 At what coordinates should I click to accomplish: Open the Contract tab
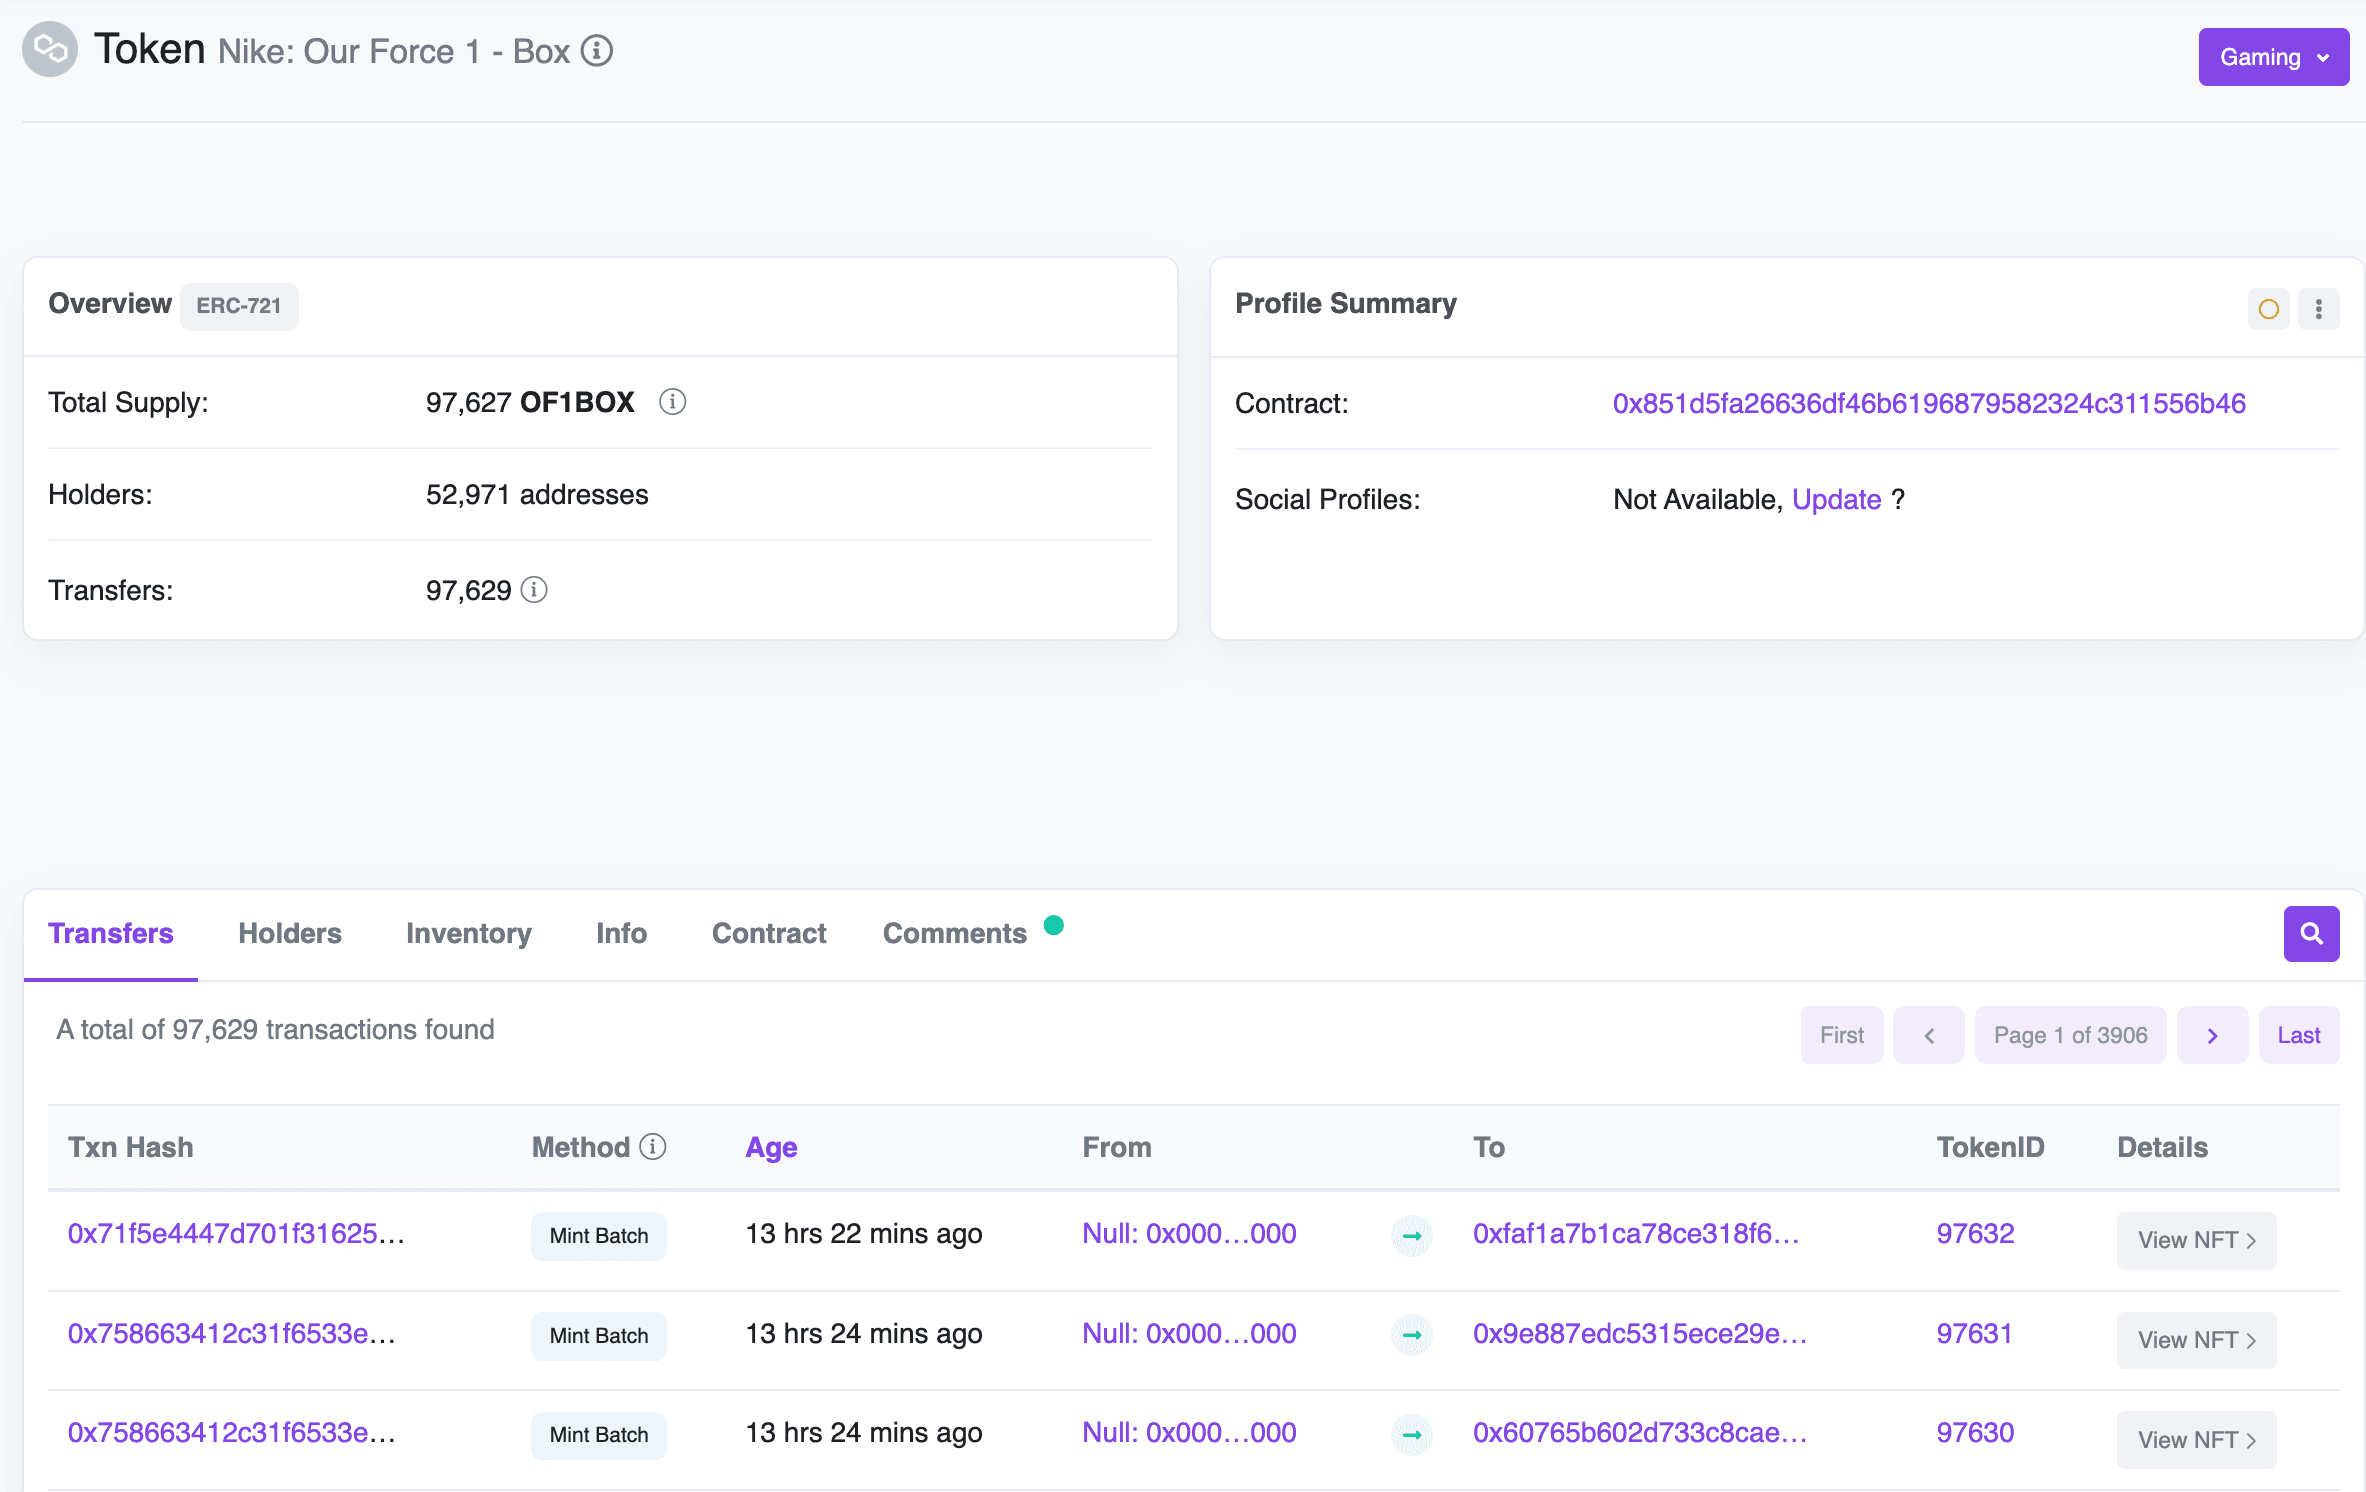769,933
